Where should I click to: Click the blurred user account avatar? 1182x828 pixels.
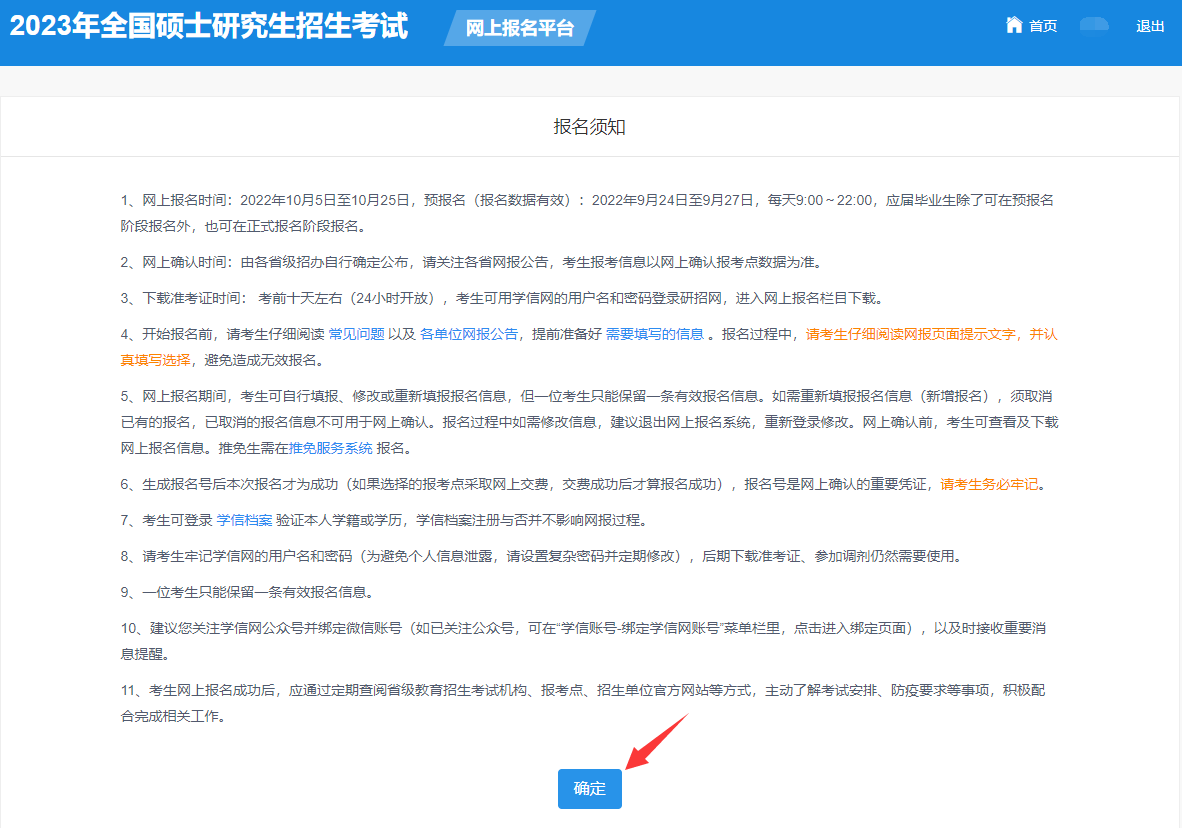click(1094, 25)
